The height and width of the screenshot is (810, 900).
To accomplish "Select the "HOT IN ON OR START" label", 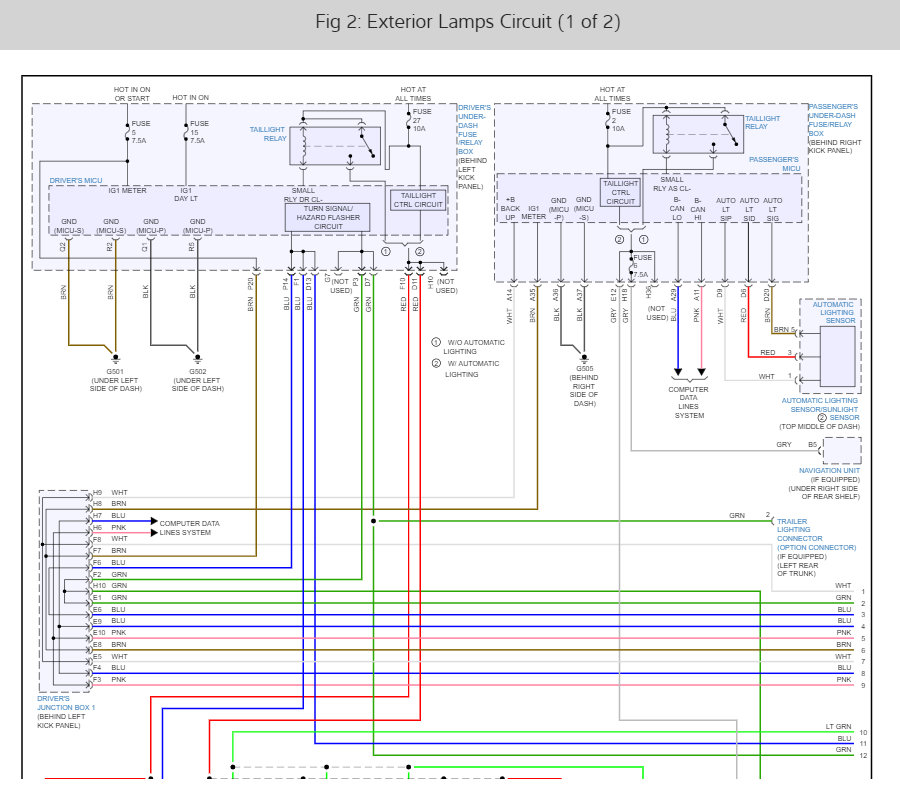I will [x=132, y=94].
